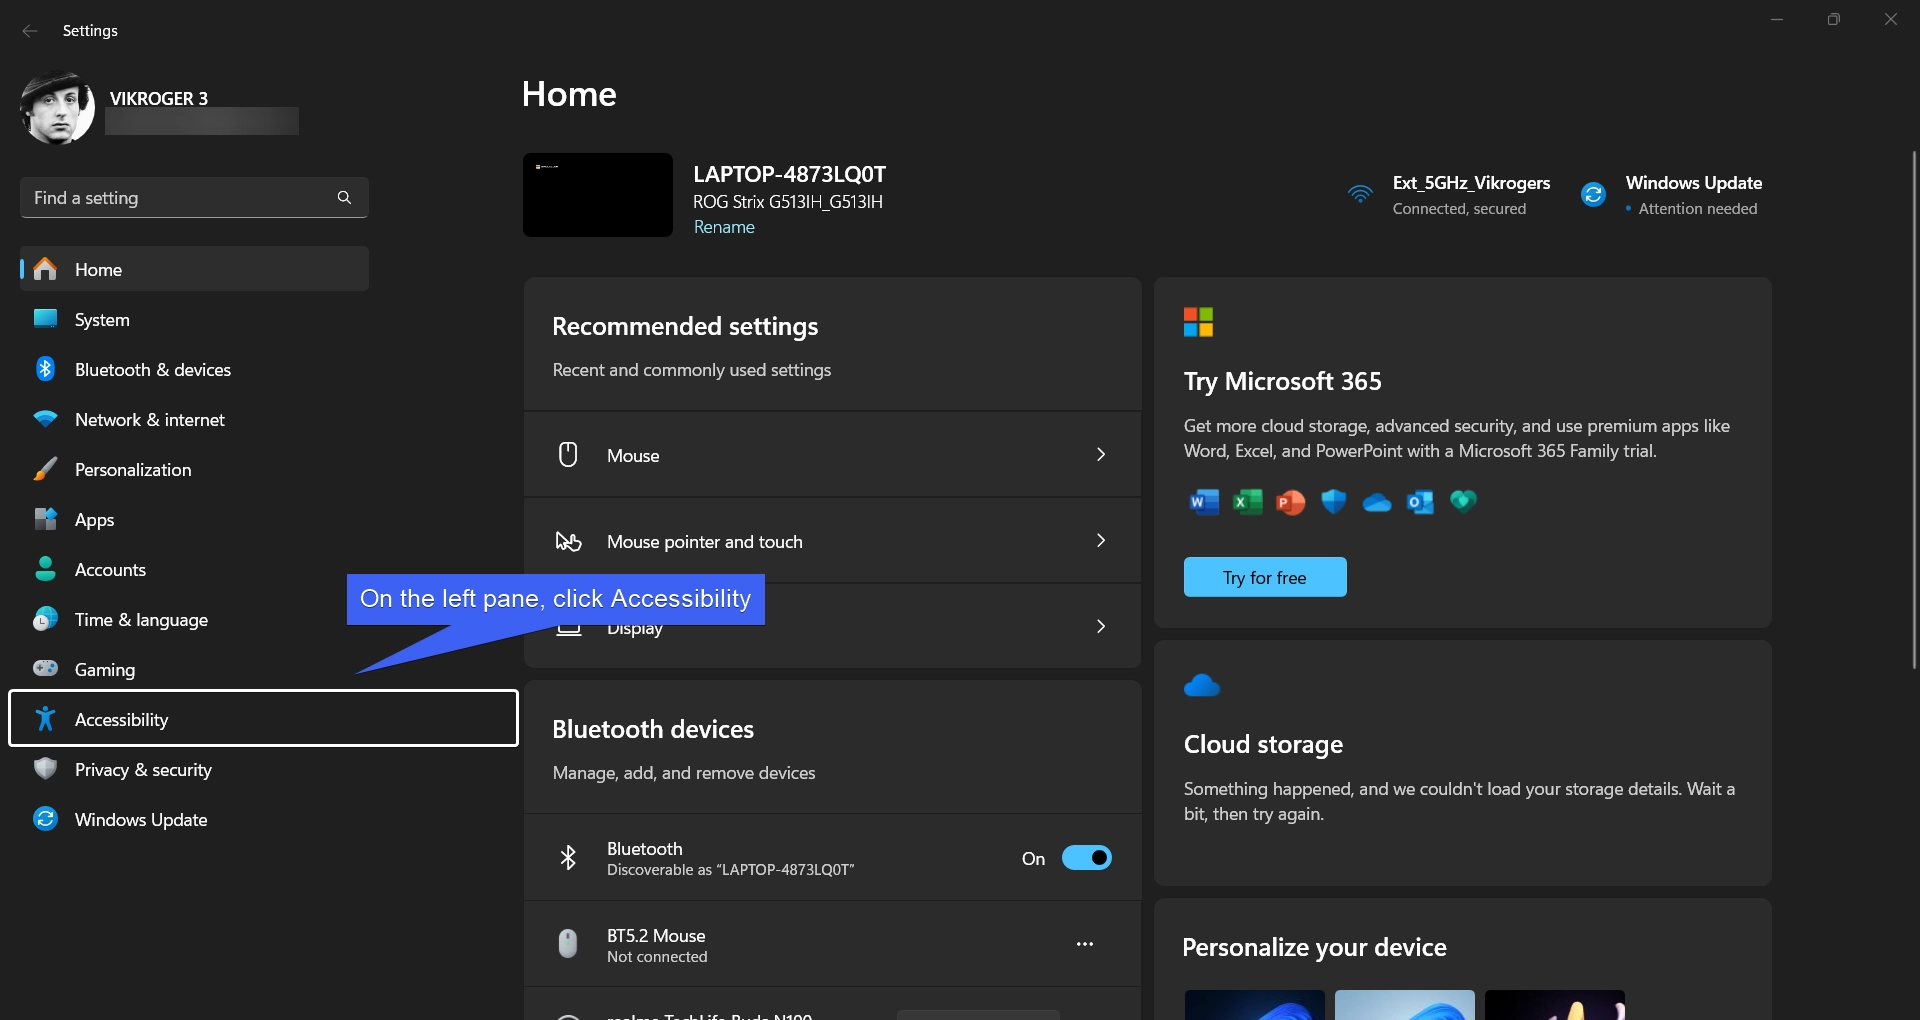
Task: Click the VIKROGER 3 account name
Action: click(159, 98)
